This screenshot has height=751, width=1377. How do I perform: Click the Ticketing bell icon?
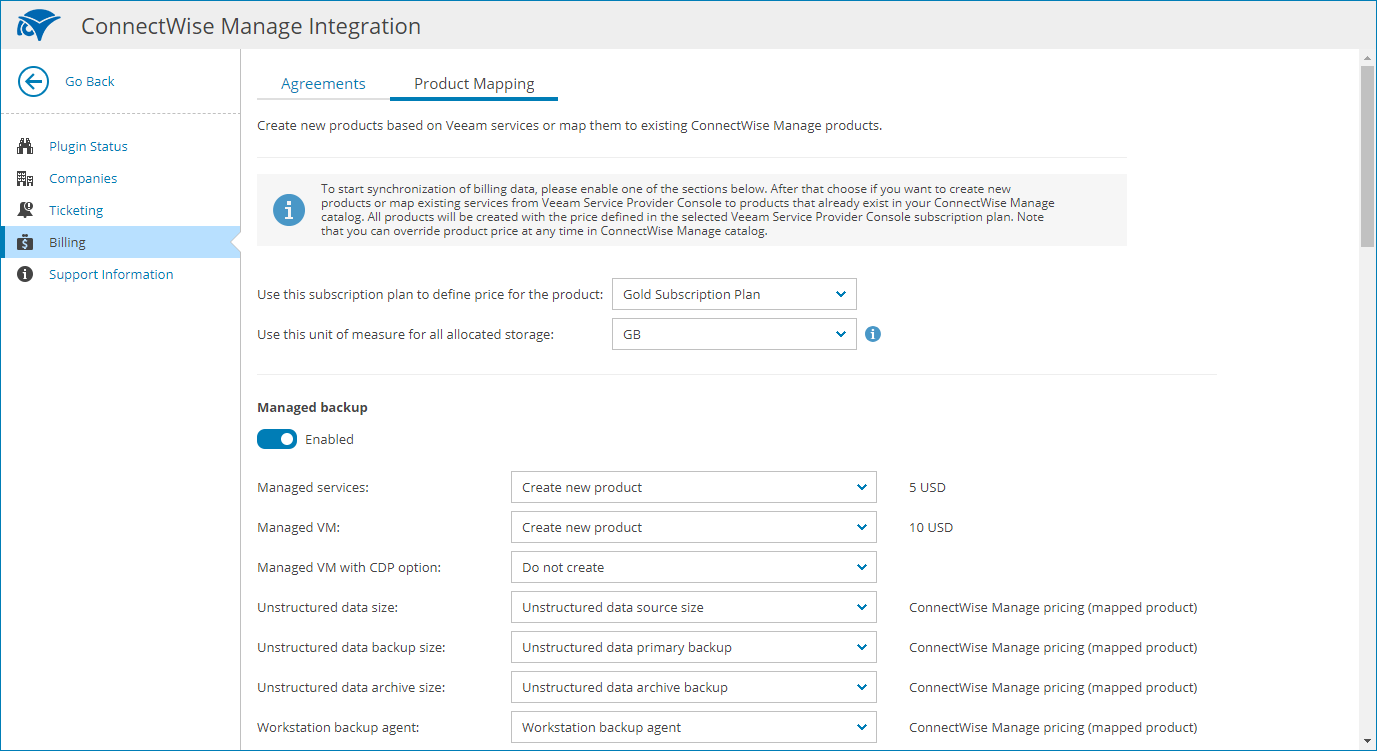click(26, 211)
